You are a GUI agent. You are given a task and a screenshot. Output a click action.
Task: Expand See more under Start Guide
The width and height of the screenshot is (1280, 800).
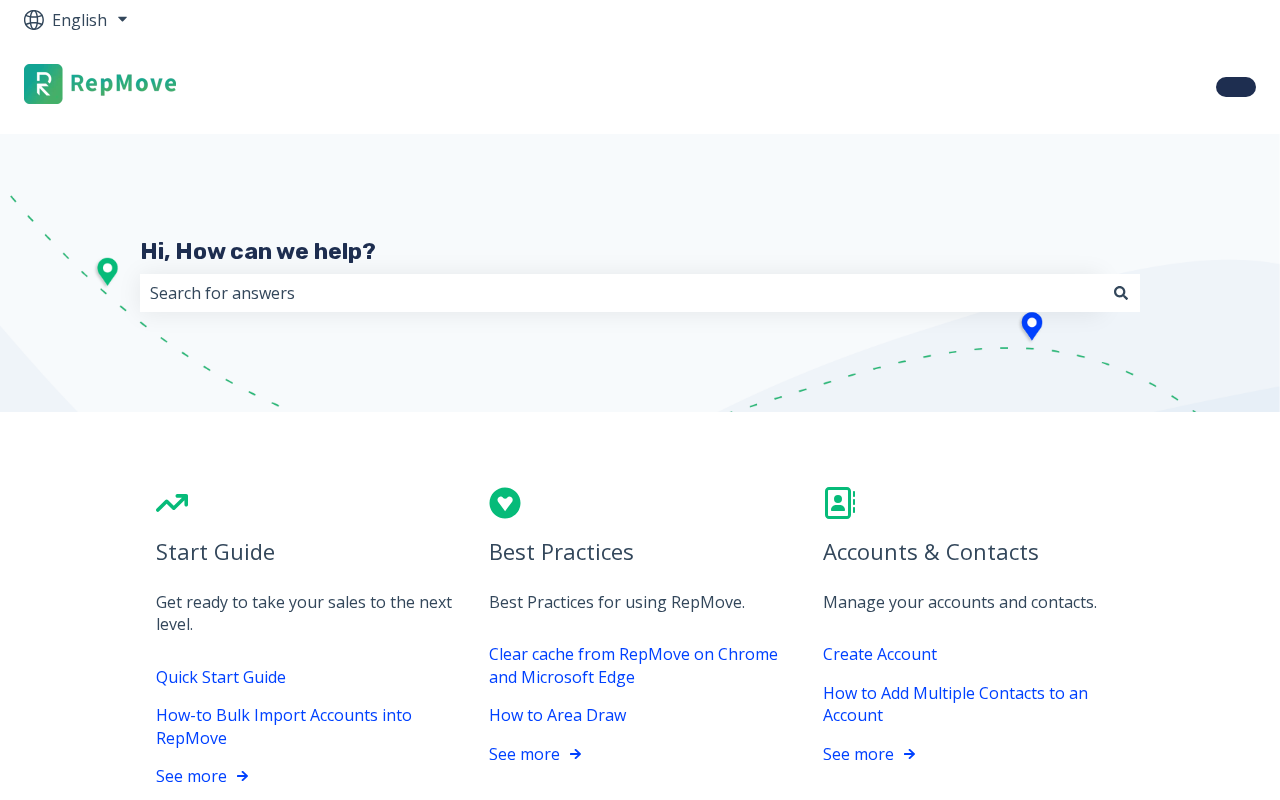202,776
